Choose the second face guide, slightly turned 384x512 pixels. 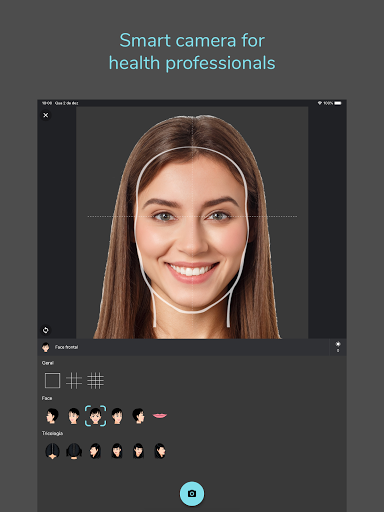pos(74,416)
